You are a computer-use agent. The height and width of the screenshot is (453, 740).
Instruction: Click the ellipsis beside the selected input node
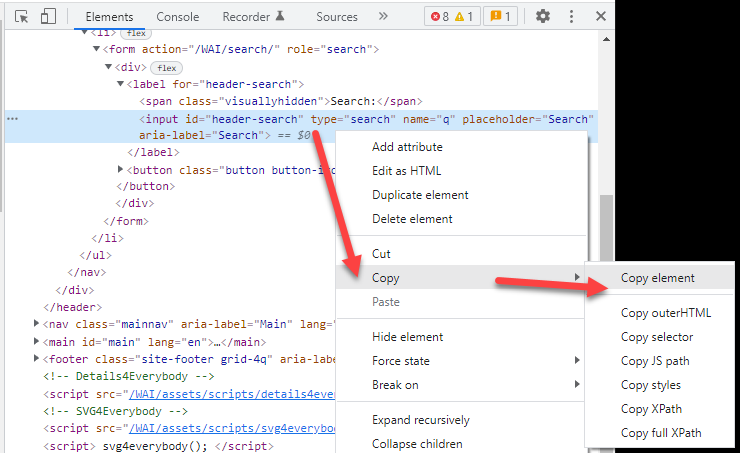click(13, 118)
